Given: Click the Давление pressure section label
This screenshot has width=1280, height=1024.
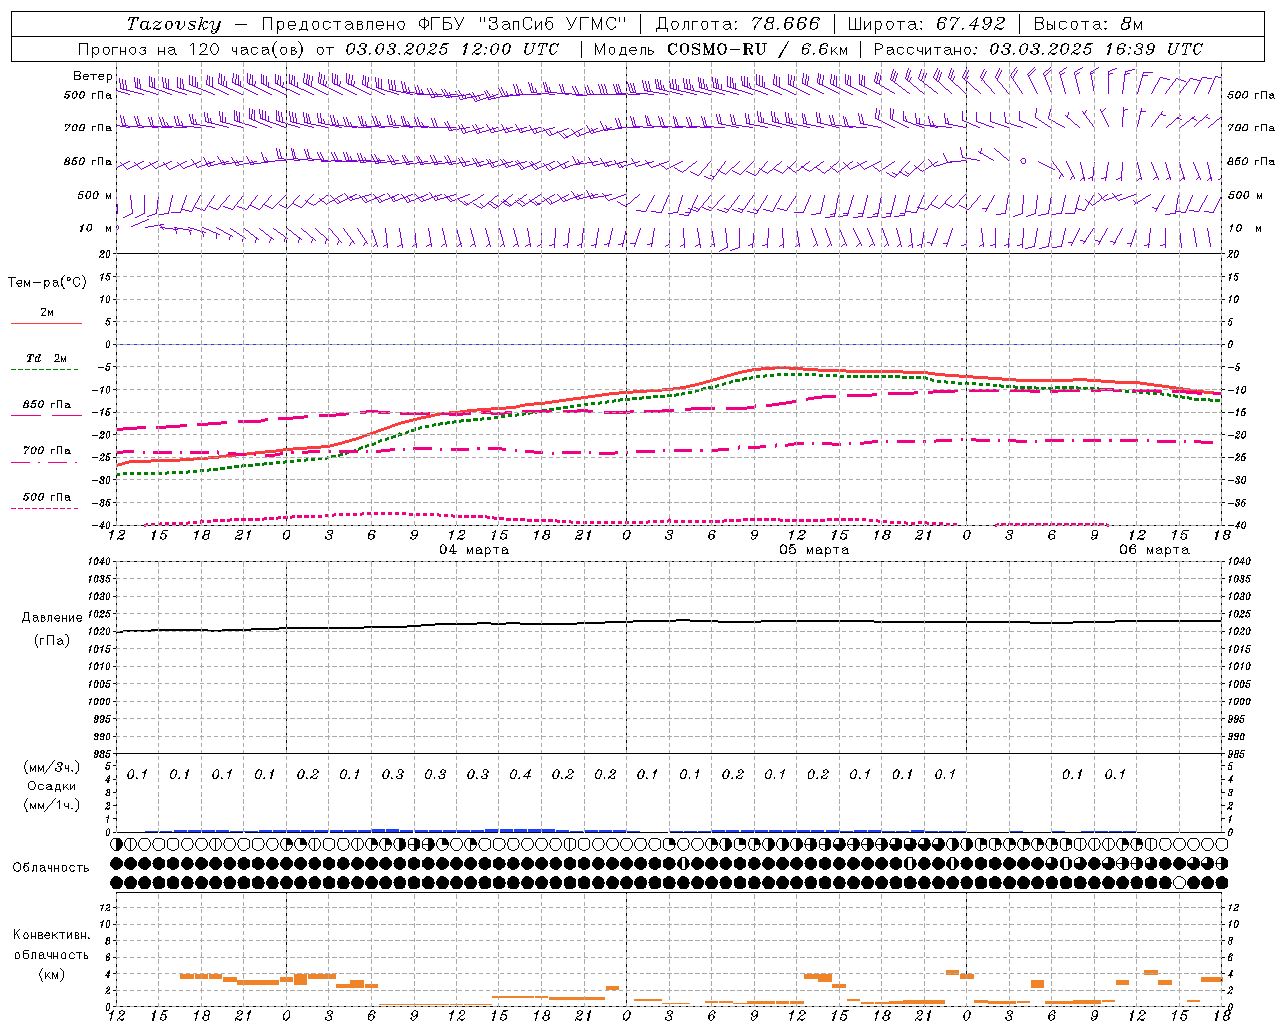Looking at the screenshot, I should coord(52,618).
